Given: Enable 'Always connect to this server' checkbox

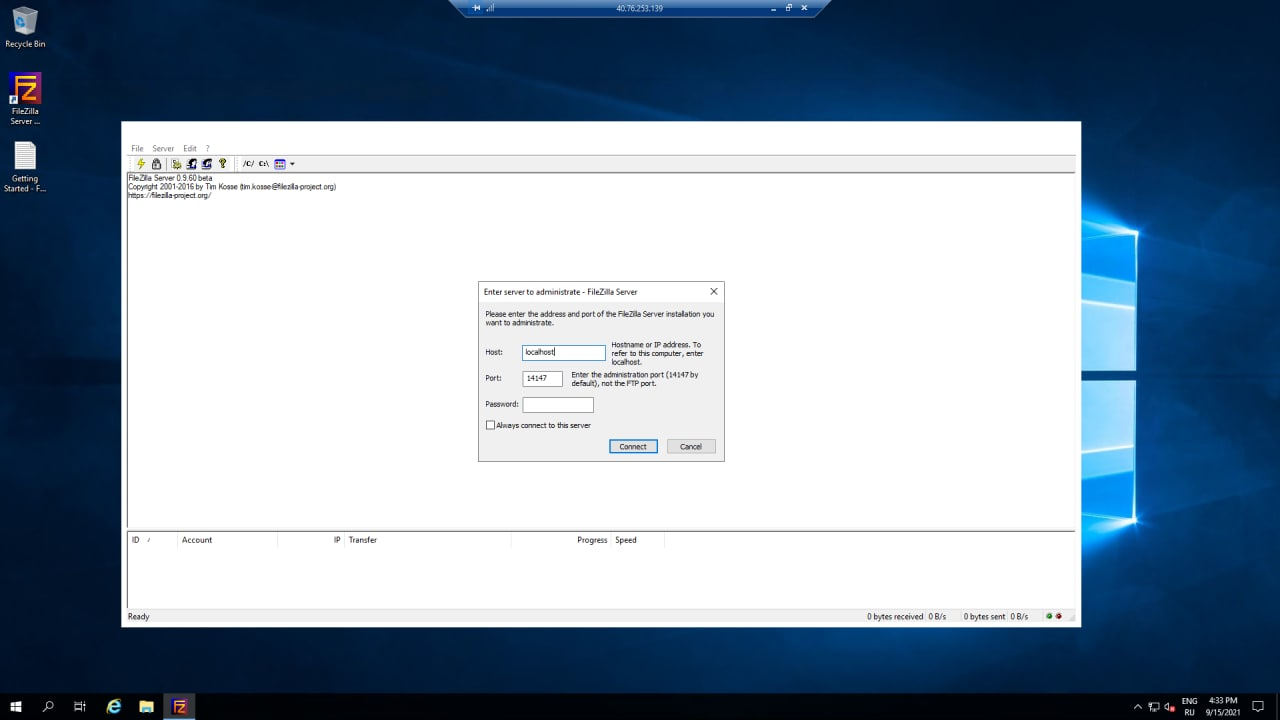Looking at the screenshot, I should [490, 425].
